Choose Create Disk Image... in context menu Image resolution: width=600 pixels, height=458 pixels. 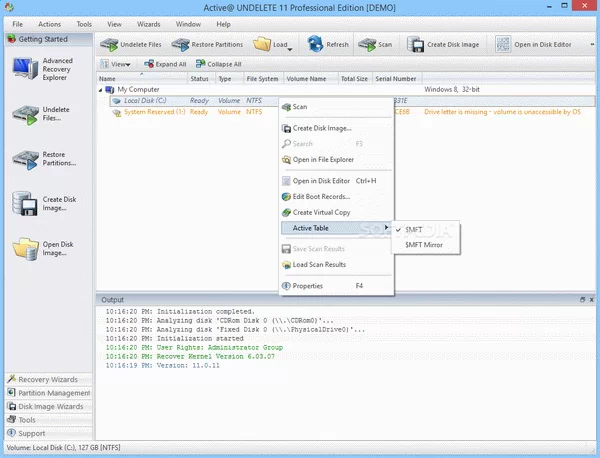click(x=337, y=128)
